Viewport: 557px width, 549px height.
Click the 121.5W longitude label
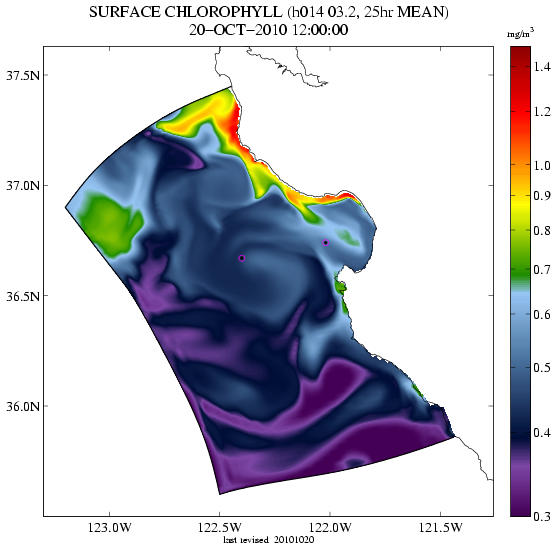pyautogui.click(x=440, y=527)
